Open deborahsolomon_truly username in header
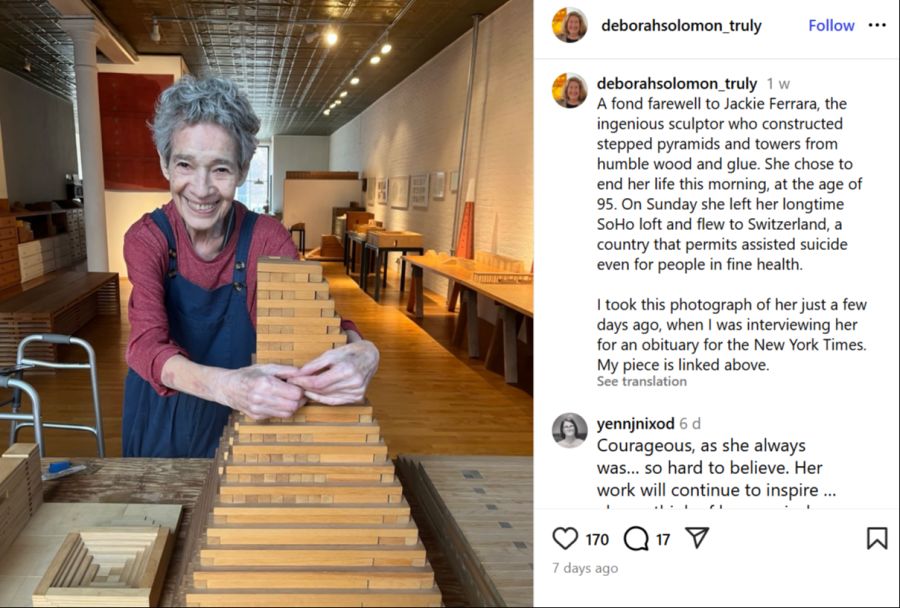The width and height of the screenshot is (900, 608). pyautogui.click(x=681, y=25)
